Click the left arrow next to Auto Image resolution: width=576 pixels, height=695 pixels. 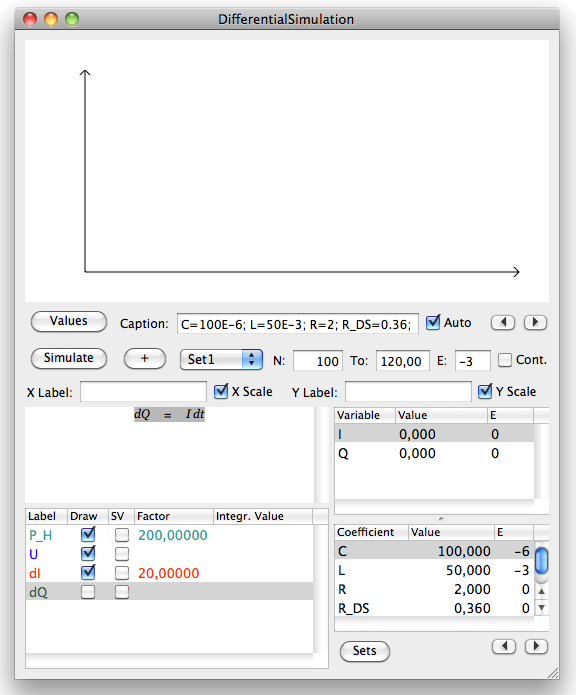[503, 322]
